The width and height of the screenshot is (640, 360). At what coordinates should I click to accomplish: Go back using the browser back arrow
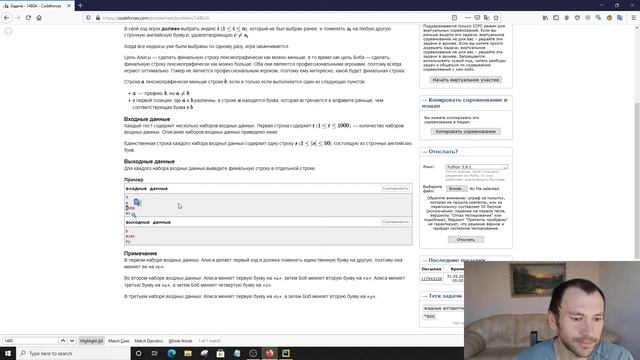(x=7, y=18)
